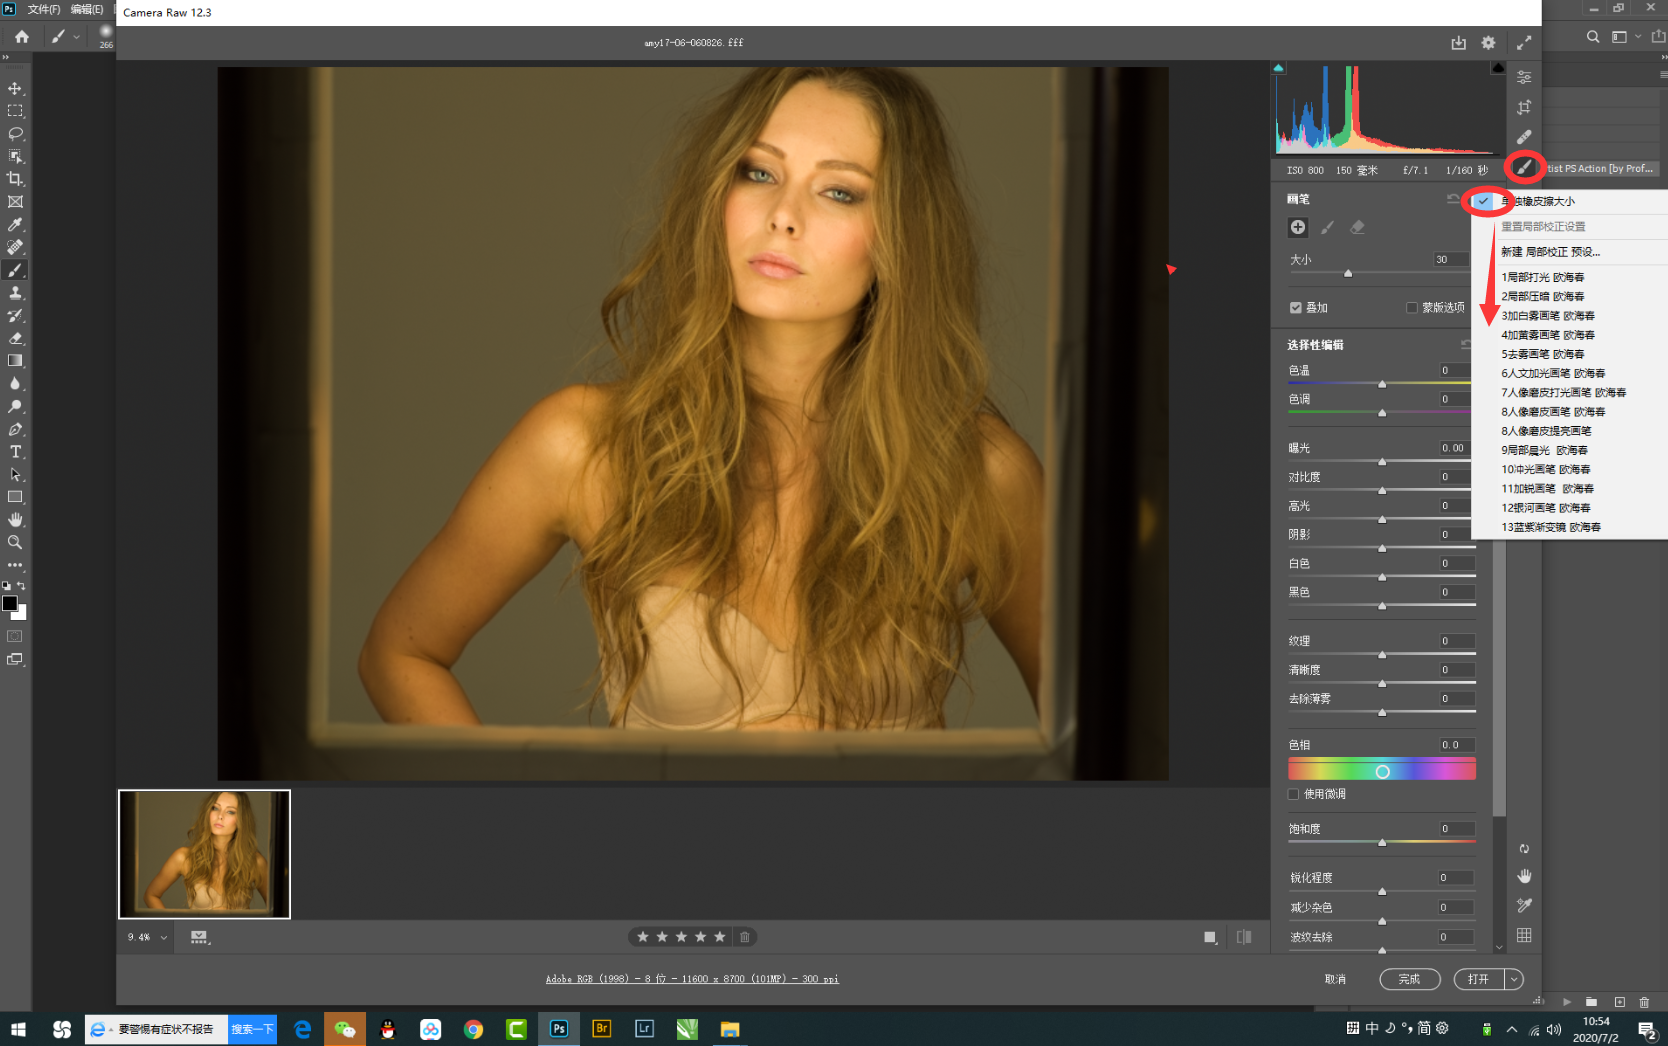Screen dimensions: 1668x1046
Task: Show hidden icons chevron in system tray
Action: click(1511, 1029)
